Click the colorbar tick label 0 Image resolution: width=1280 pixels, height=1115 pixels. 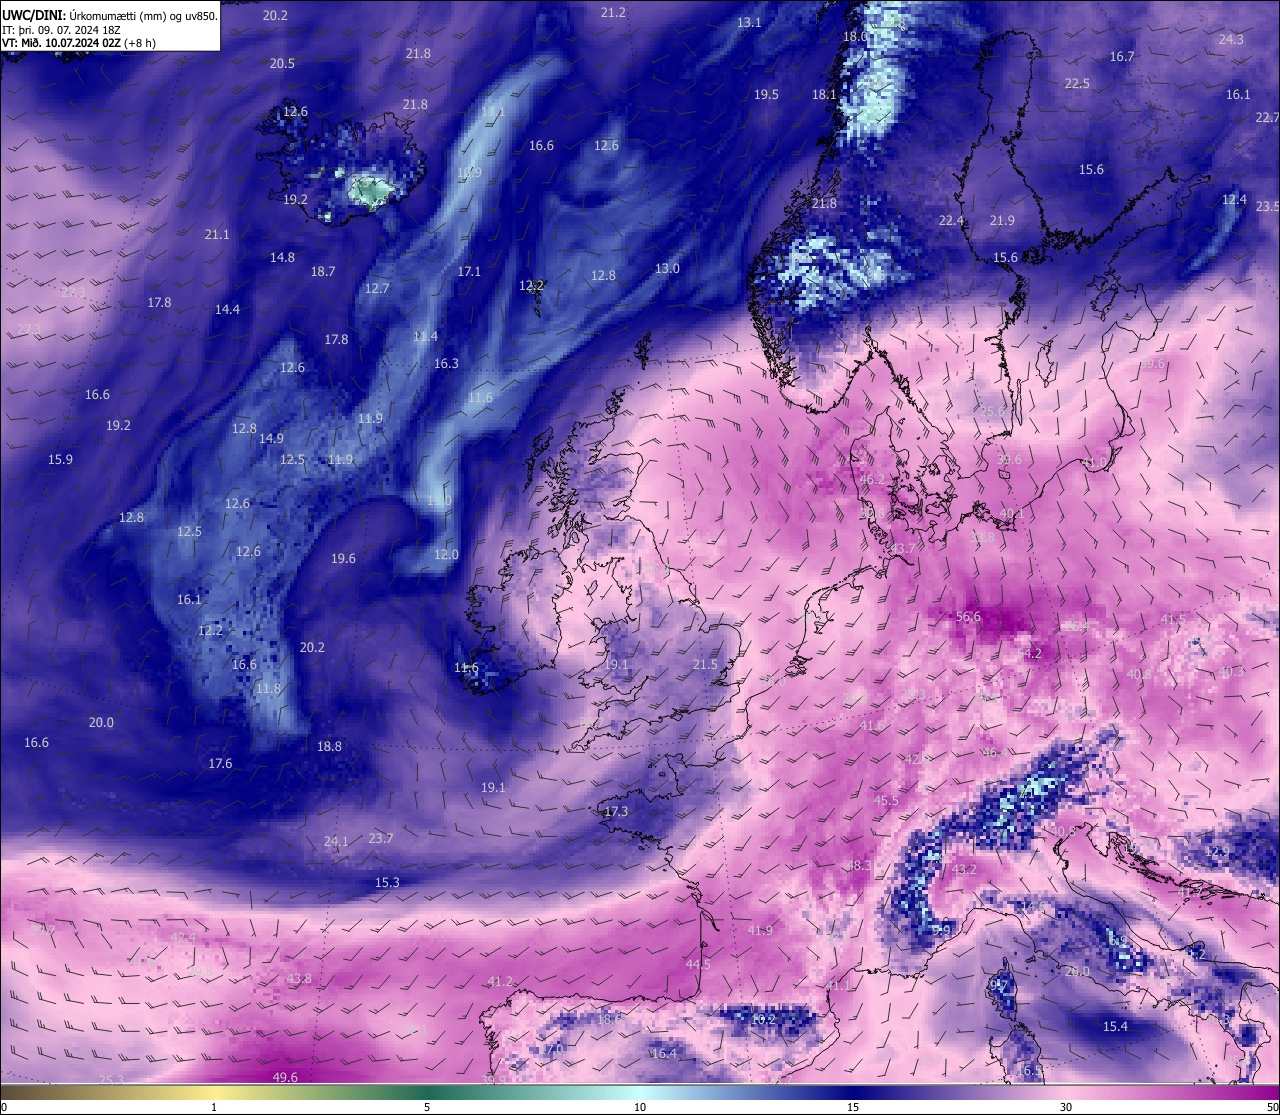pyautogui.click(x=4, y=1107)
